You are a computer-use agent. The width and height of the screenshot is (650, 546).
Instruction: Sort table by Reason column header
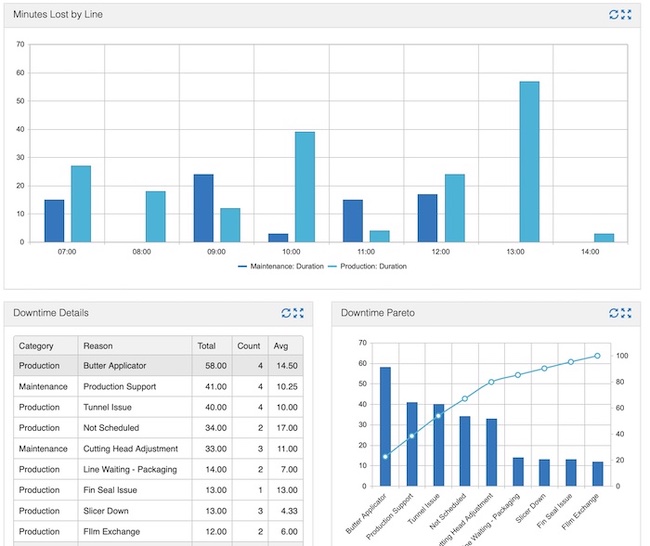tap(135, 346)
